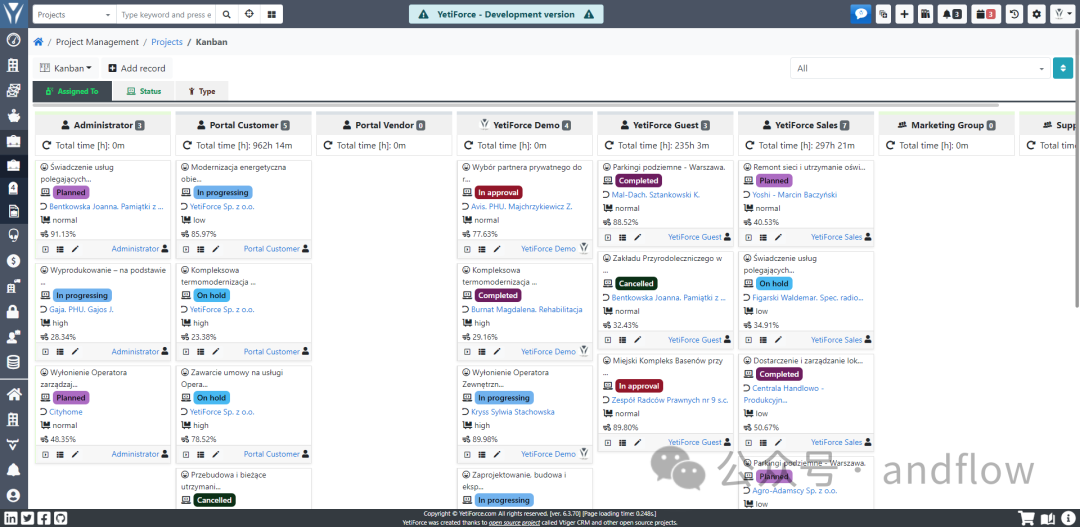The height and width of the screenshot is (527, 1080).
Task: Open the book documentation icon in footer
Action: point(1048,518)
